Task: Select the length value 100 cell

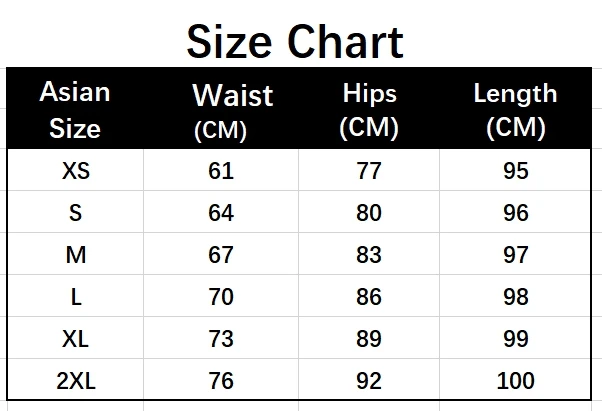Action: (515, 380)
